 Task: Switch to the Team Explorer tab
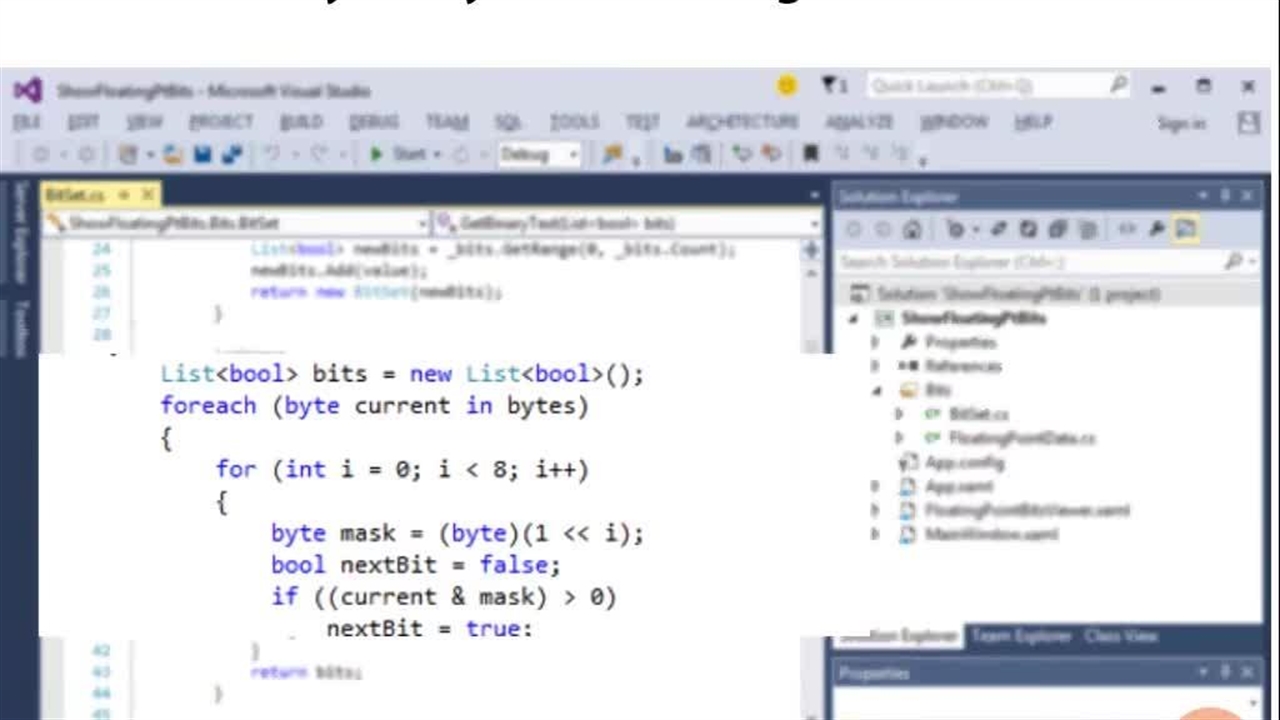pos(1020,636)
